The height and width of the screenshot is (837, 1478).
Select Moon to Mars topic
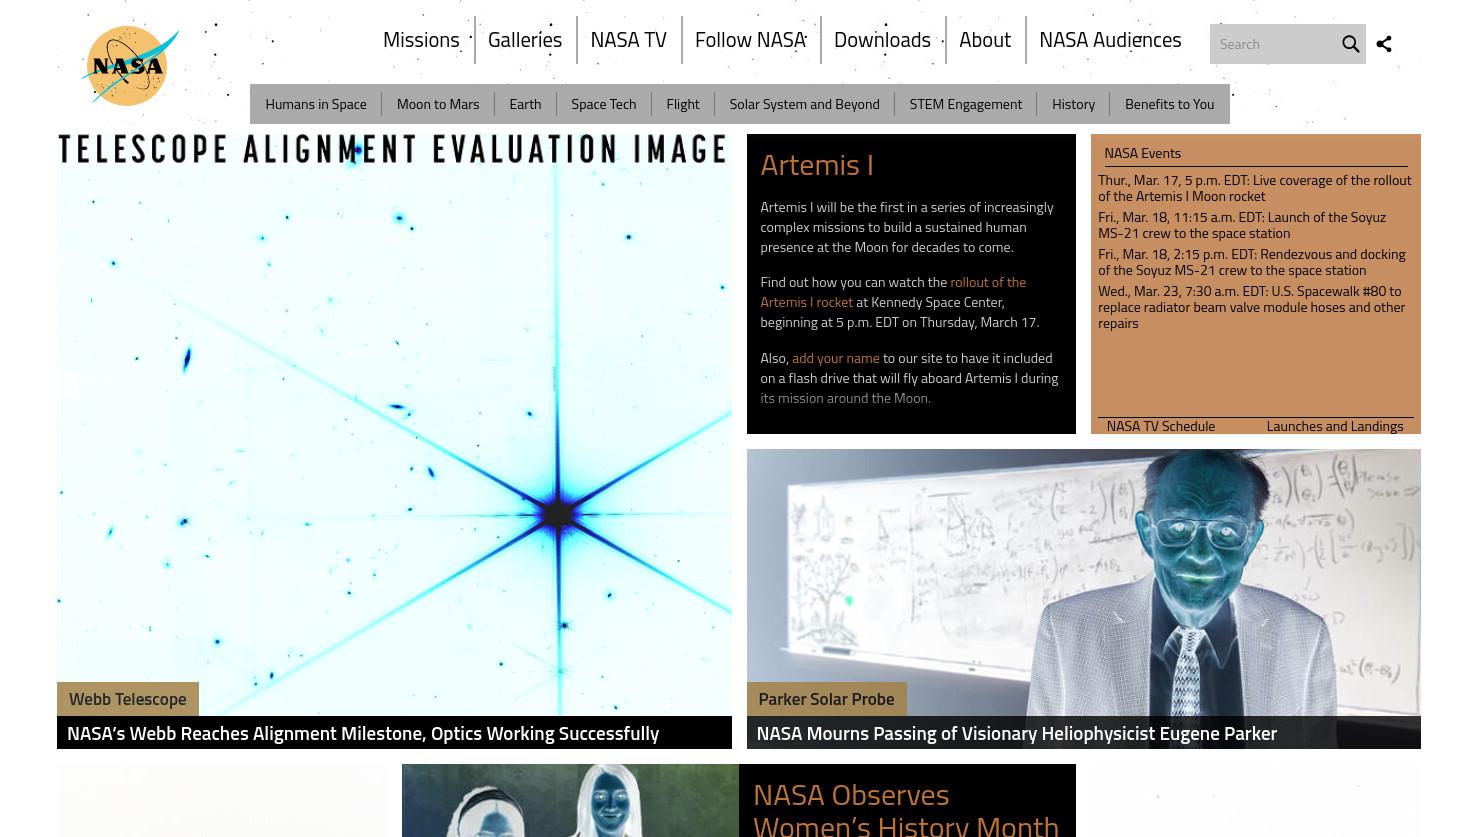coord(438,104)
